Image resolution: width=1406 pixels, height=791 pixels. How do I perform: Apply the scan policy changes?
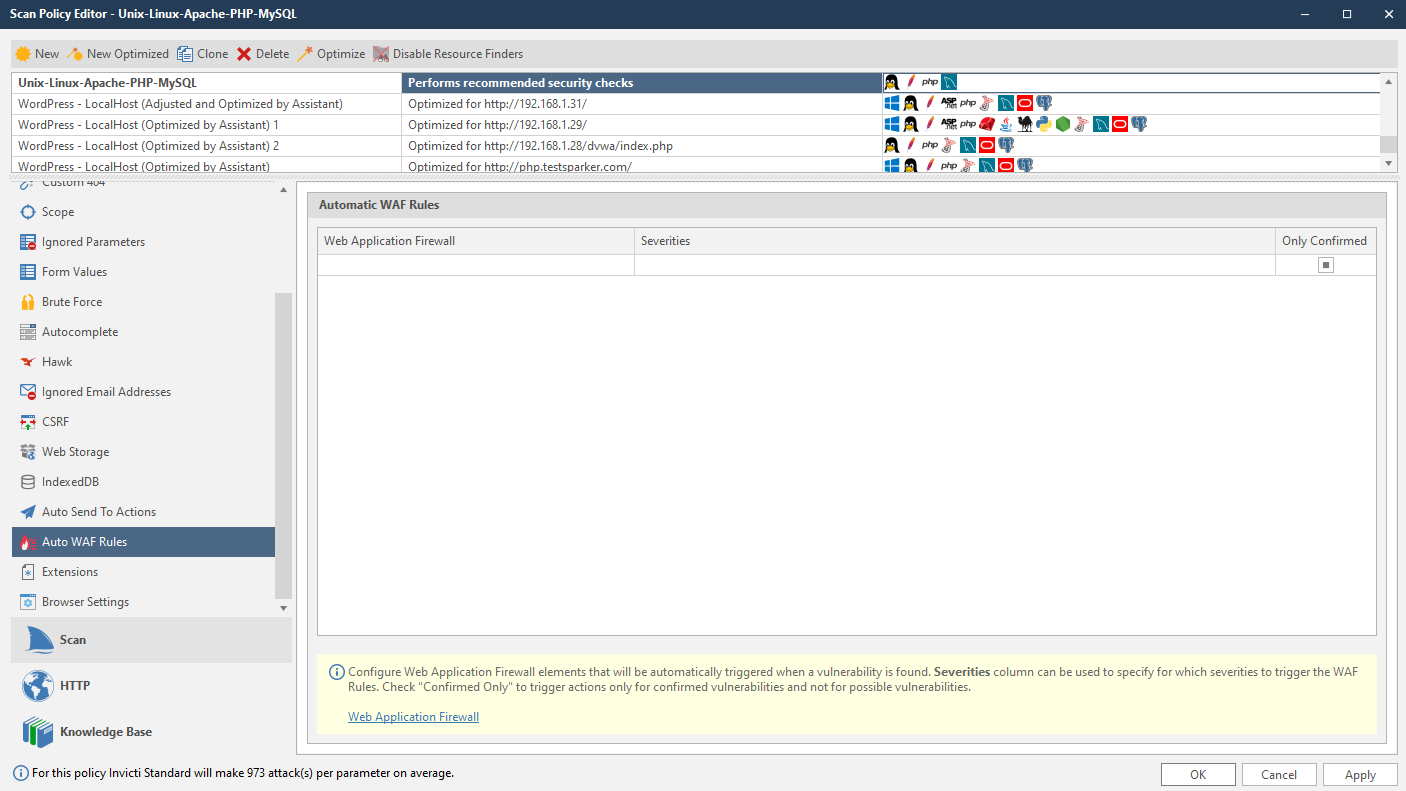point(1360,773)
